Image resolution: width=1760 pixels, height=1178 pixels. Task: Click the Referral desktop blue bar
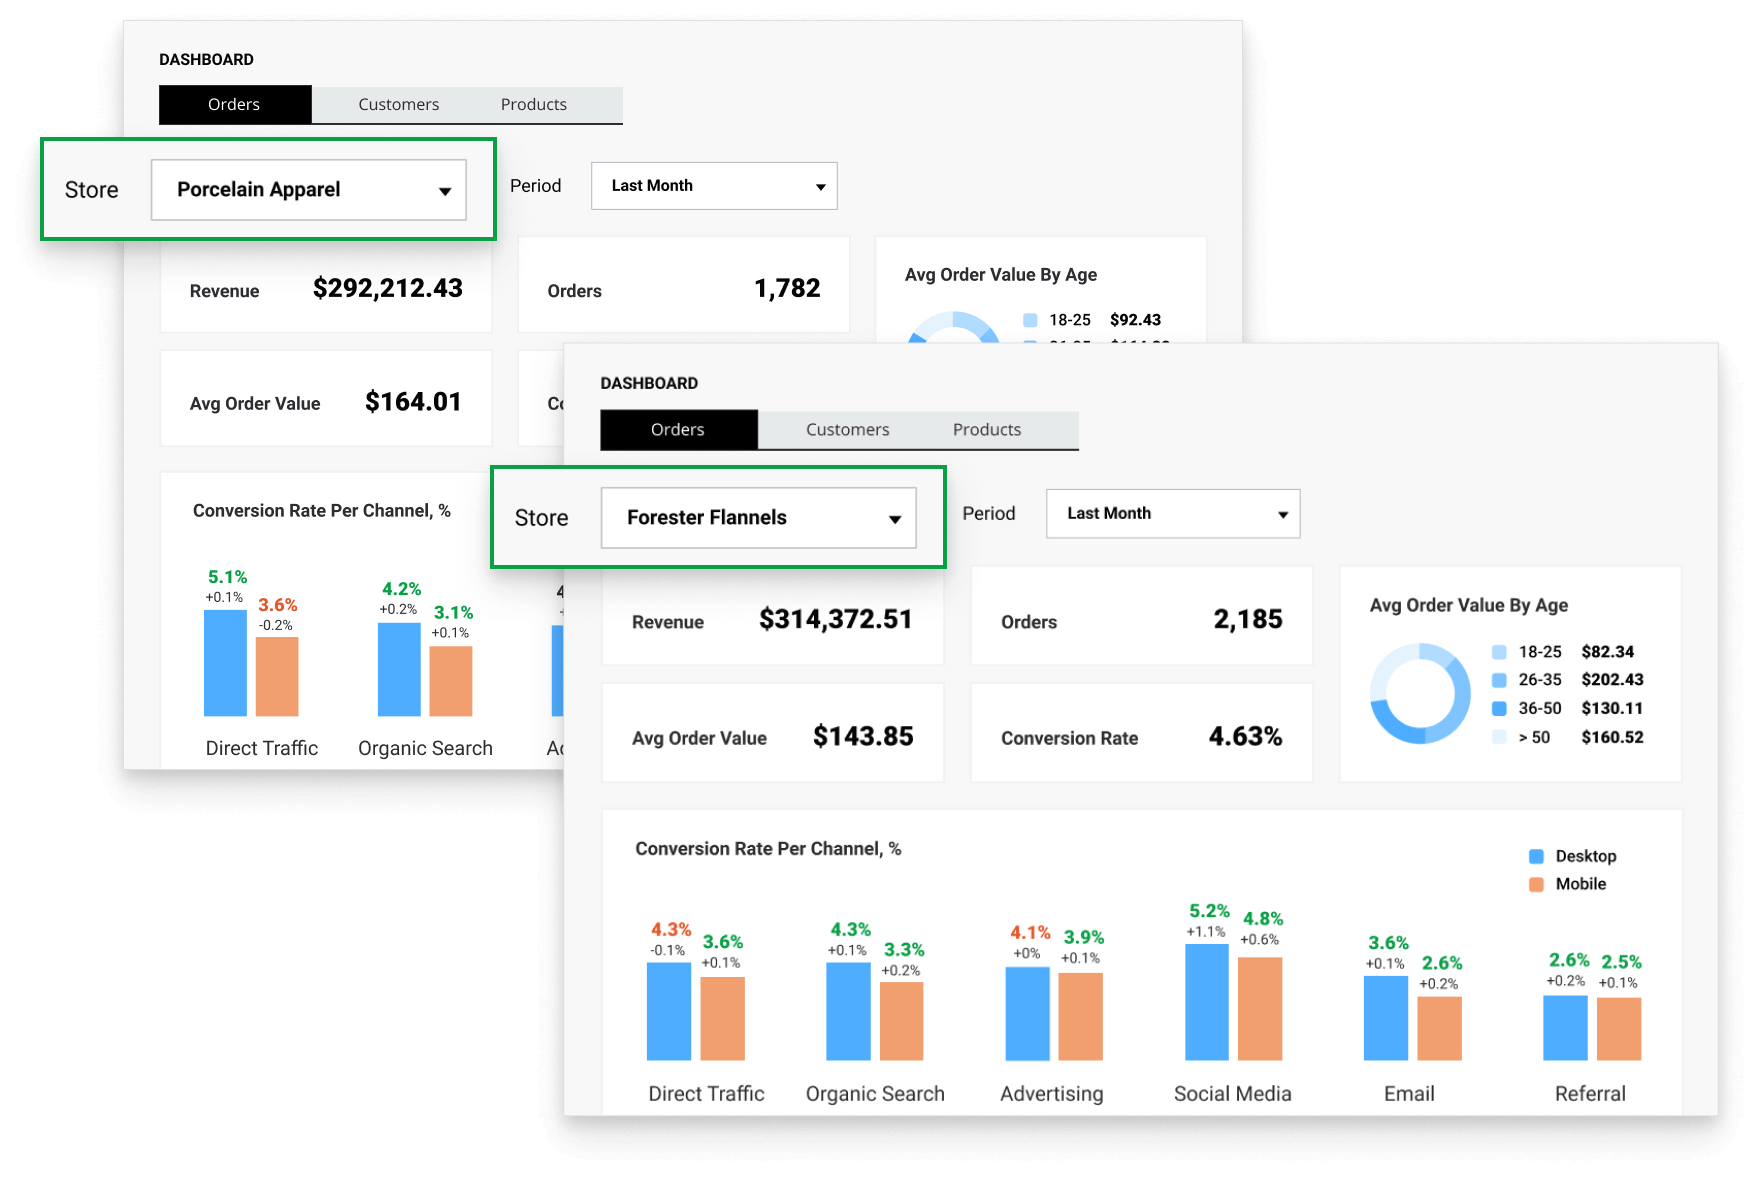coord(1564,1027)
